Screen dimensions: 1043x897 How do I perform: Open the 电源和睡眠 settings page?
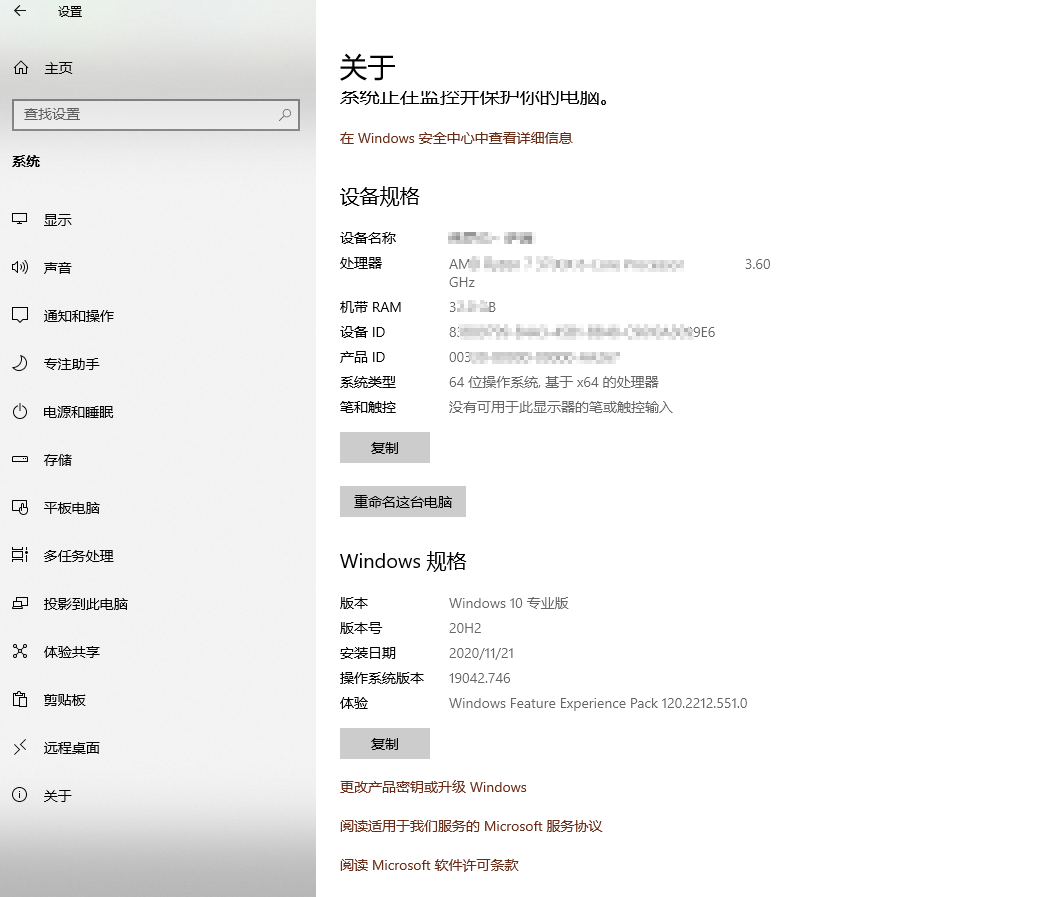pos(158,412)
